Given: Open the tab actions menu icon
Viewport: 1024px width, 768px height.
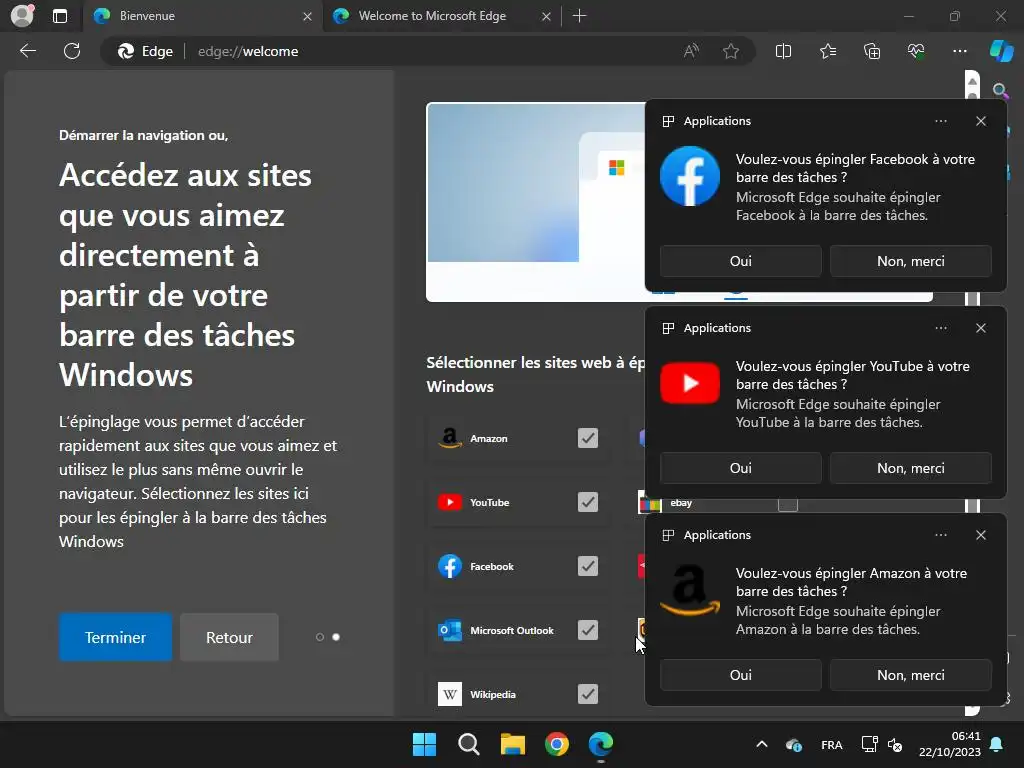Looking at the screenshot, I should (60, 16).
